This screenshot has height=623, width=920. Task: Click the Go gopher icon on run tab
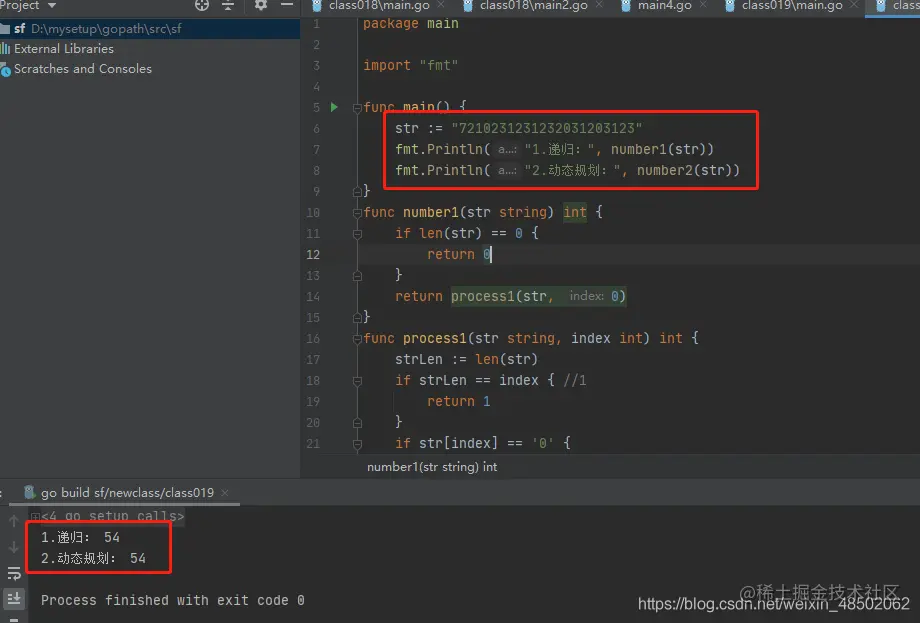pyautogui.click(x=29, y=492)
